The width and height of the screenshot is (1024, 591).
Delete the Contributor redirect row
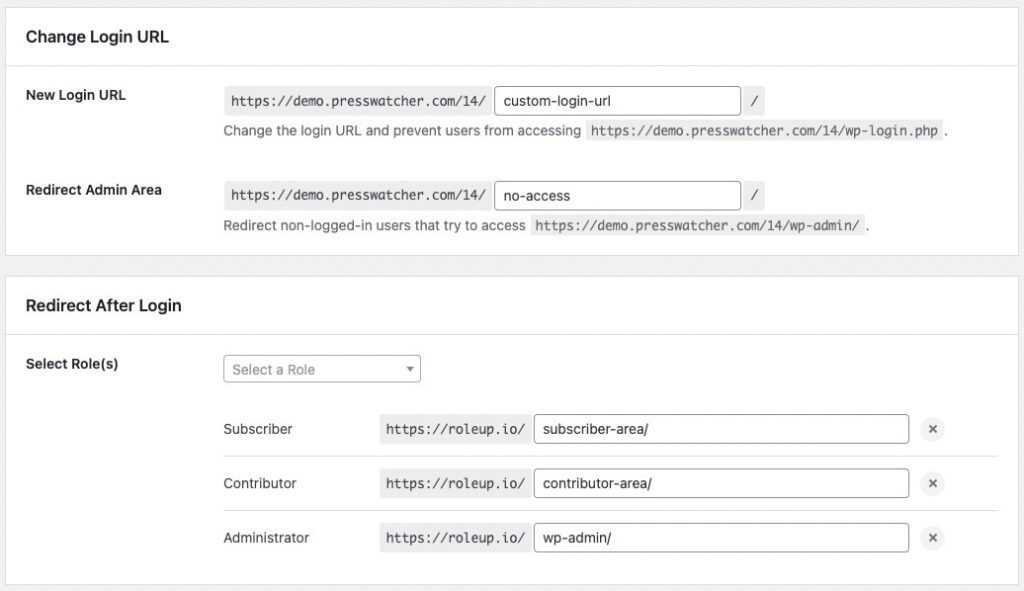click(x=932, y=483)
